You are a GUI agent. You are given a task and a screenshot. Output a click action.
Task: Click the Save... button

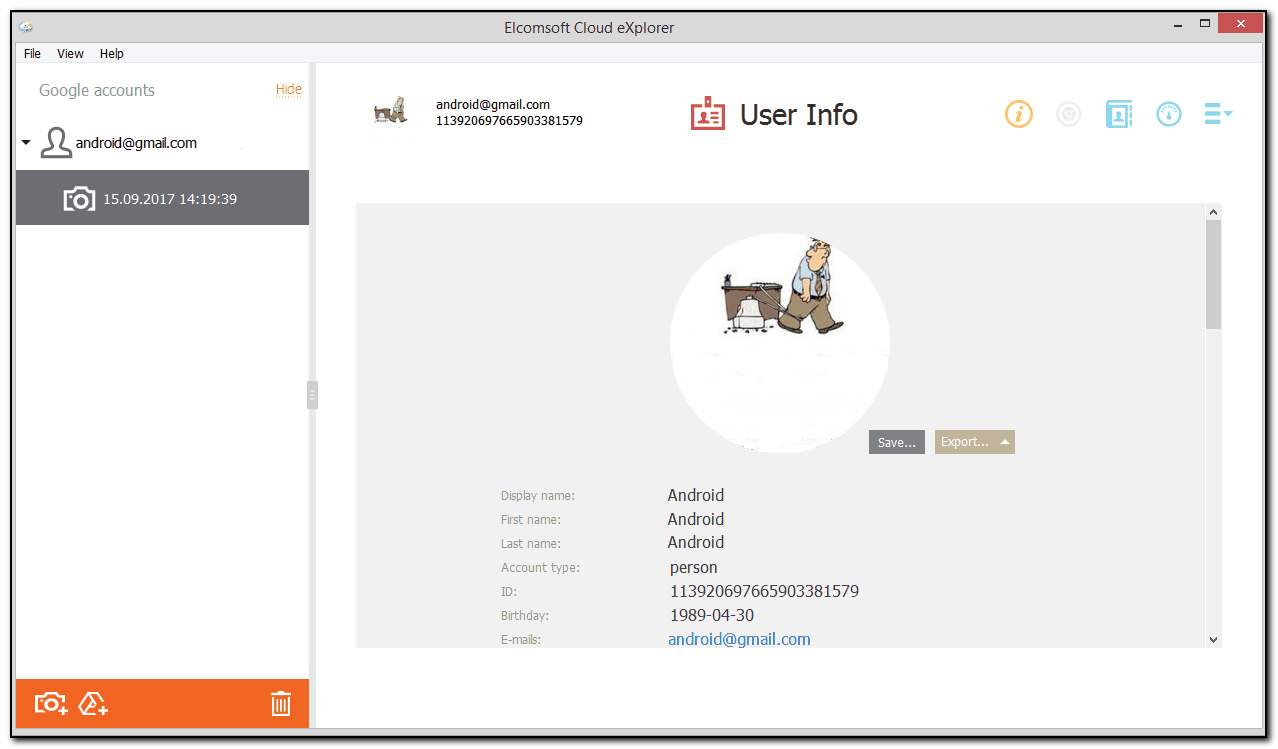coord(896,442)
